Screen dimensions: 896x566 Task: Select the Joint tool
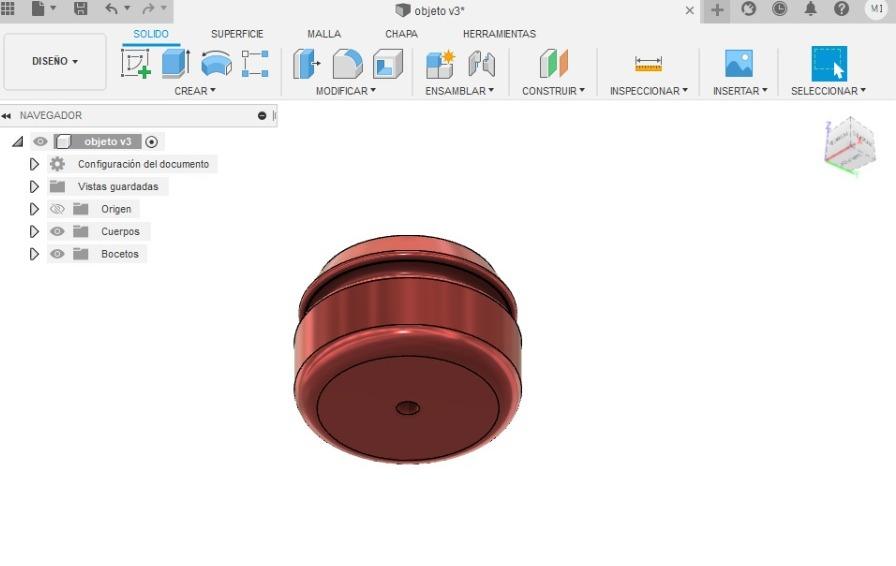pos(482,63)
